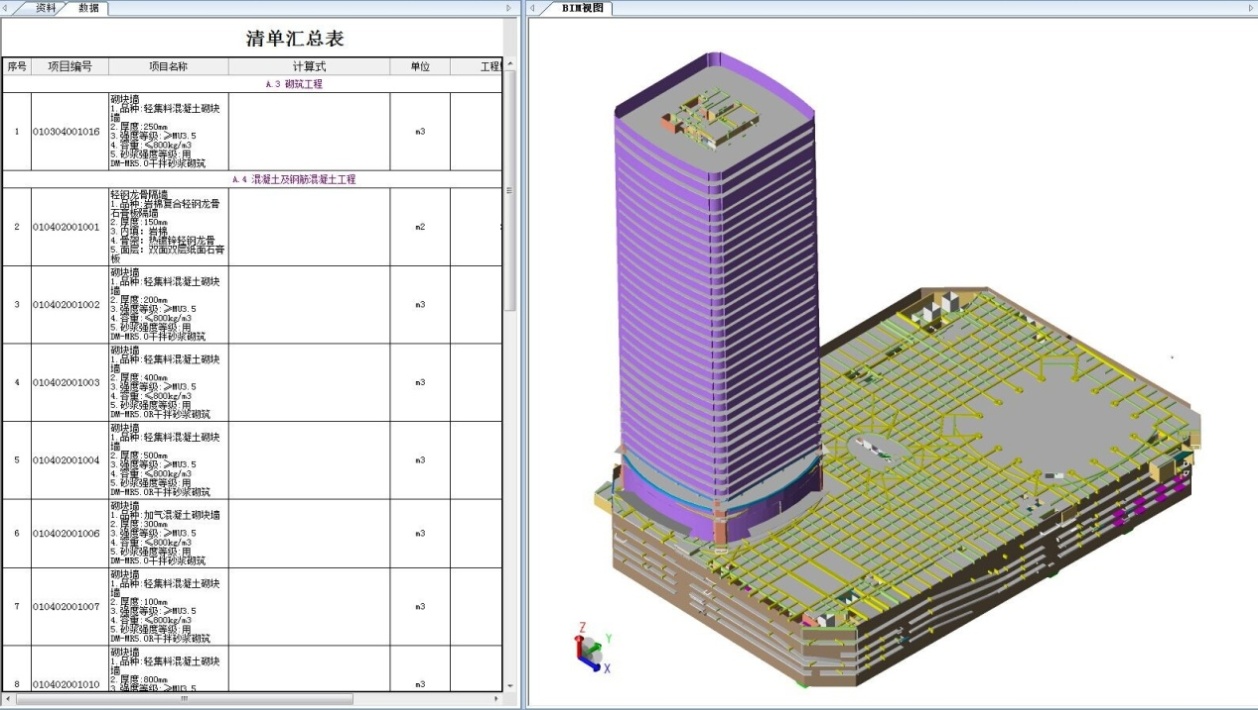Click the blue X axis arrow of the gizmo
The image size is (1258, 710).
click(596, 667)
